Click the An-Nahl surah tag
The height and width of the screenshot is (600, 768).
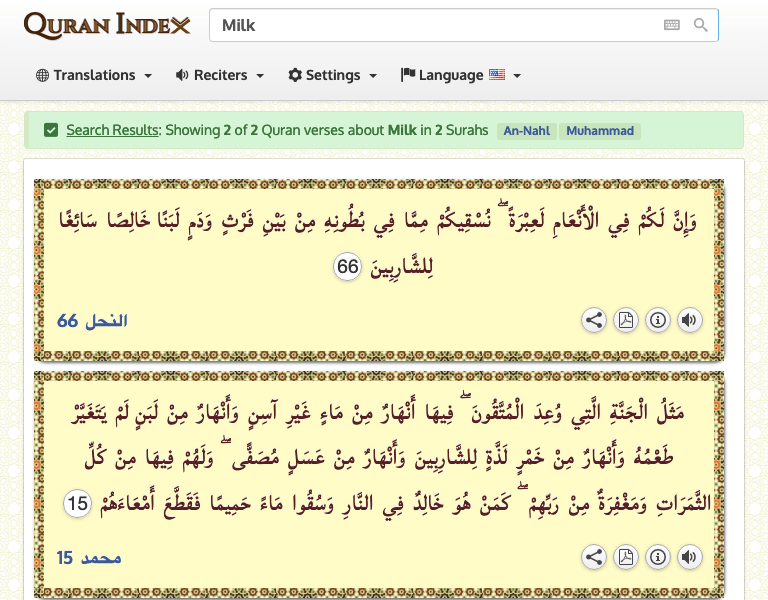click(525, 131)
